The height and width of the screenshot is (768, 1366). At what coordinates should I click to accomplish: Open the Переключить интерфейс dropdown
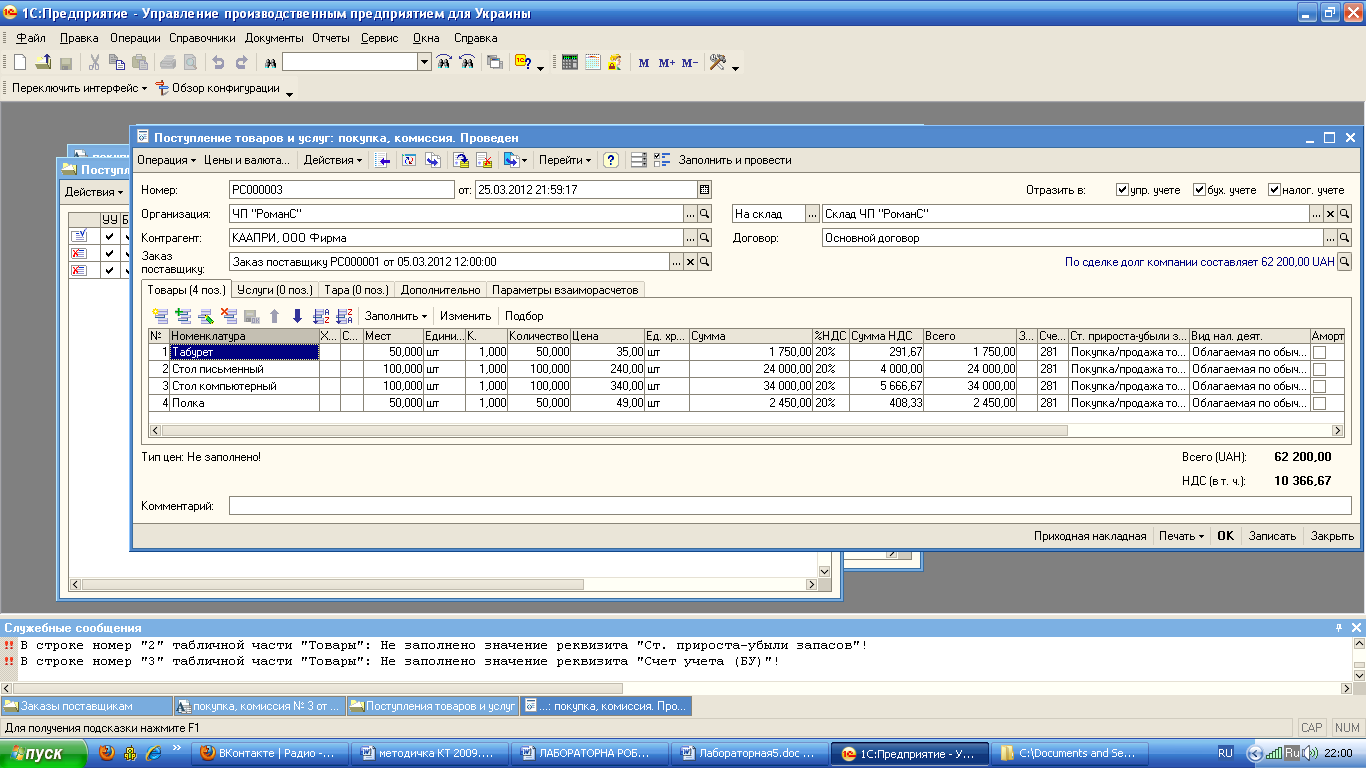[x=79, y=88]
